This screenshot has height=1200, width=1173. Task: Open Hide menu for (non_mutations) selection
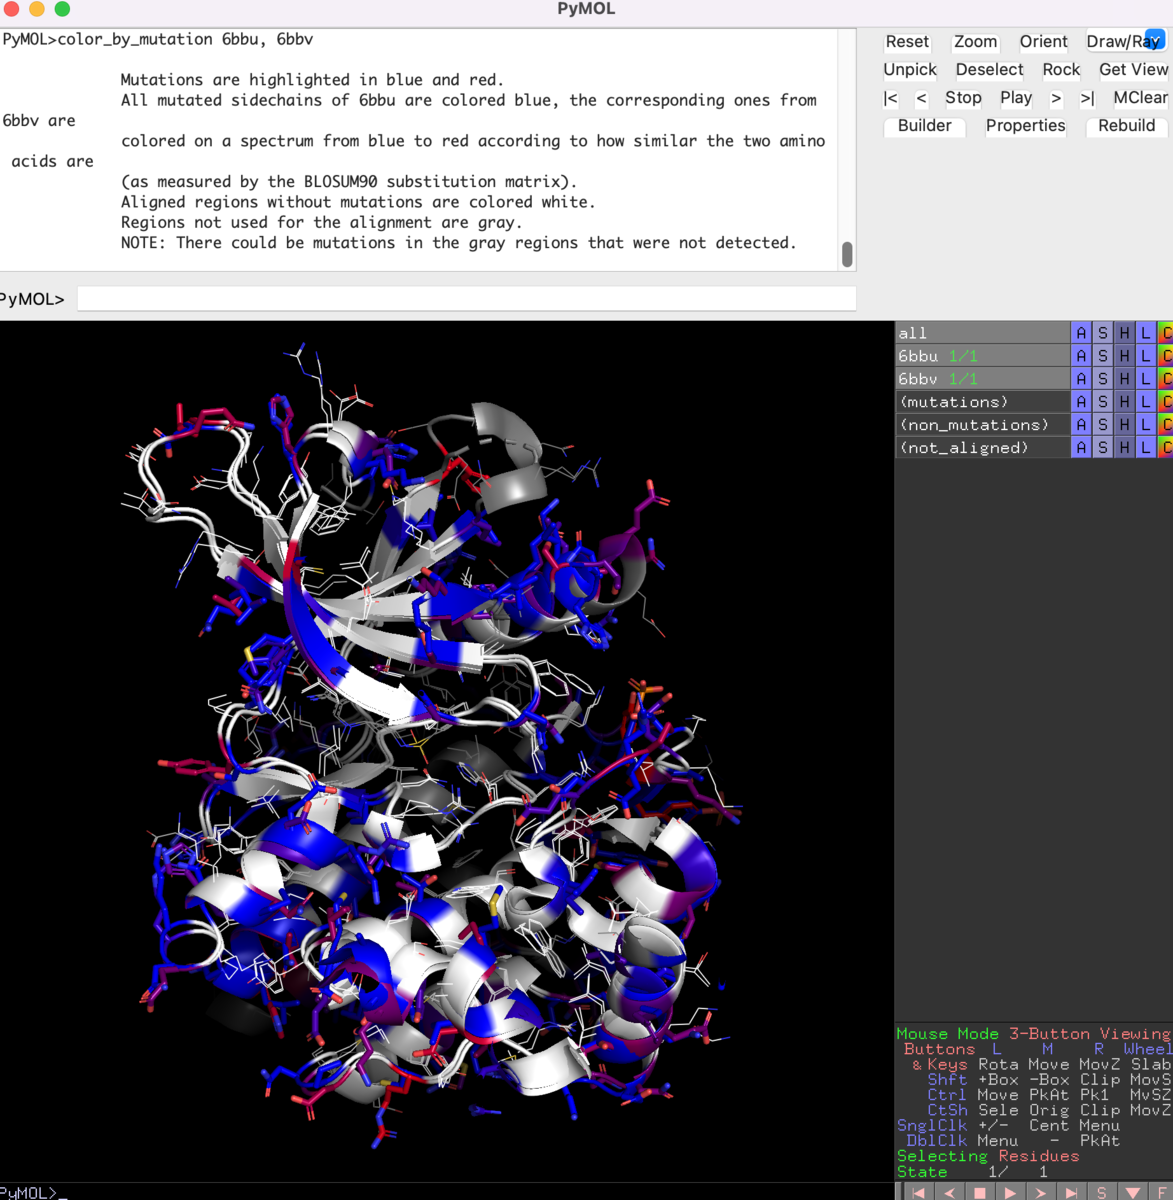click(x=1124, y=425)
